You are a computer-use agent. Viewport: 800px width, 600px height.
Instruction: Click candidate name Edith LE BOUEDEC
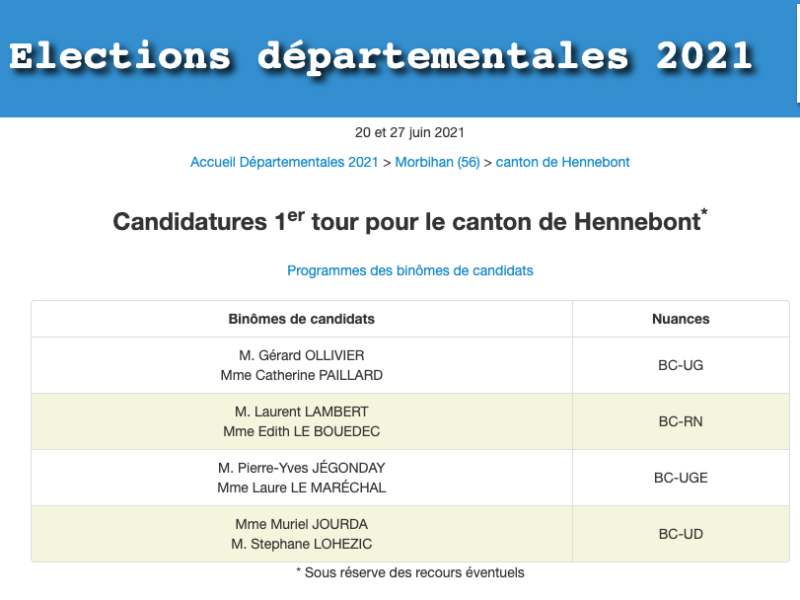301,431
